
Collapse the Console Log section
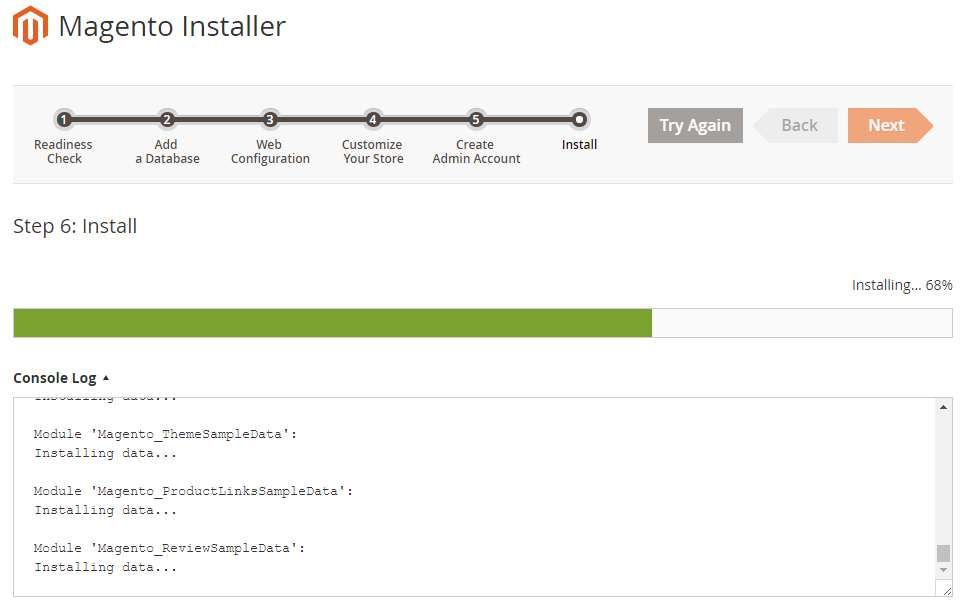coord(61,378)
